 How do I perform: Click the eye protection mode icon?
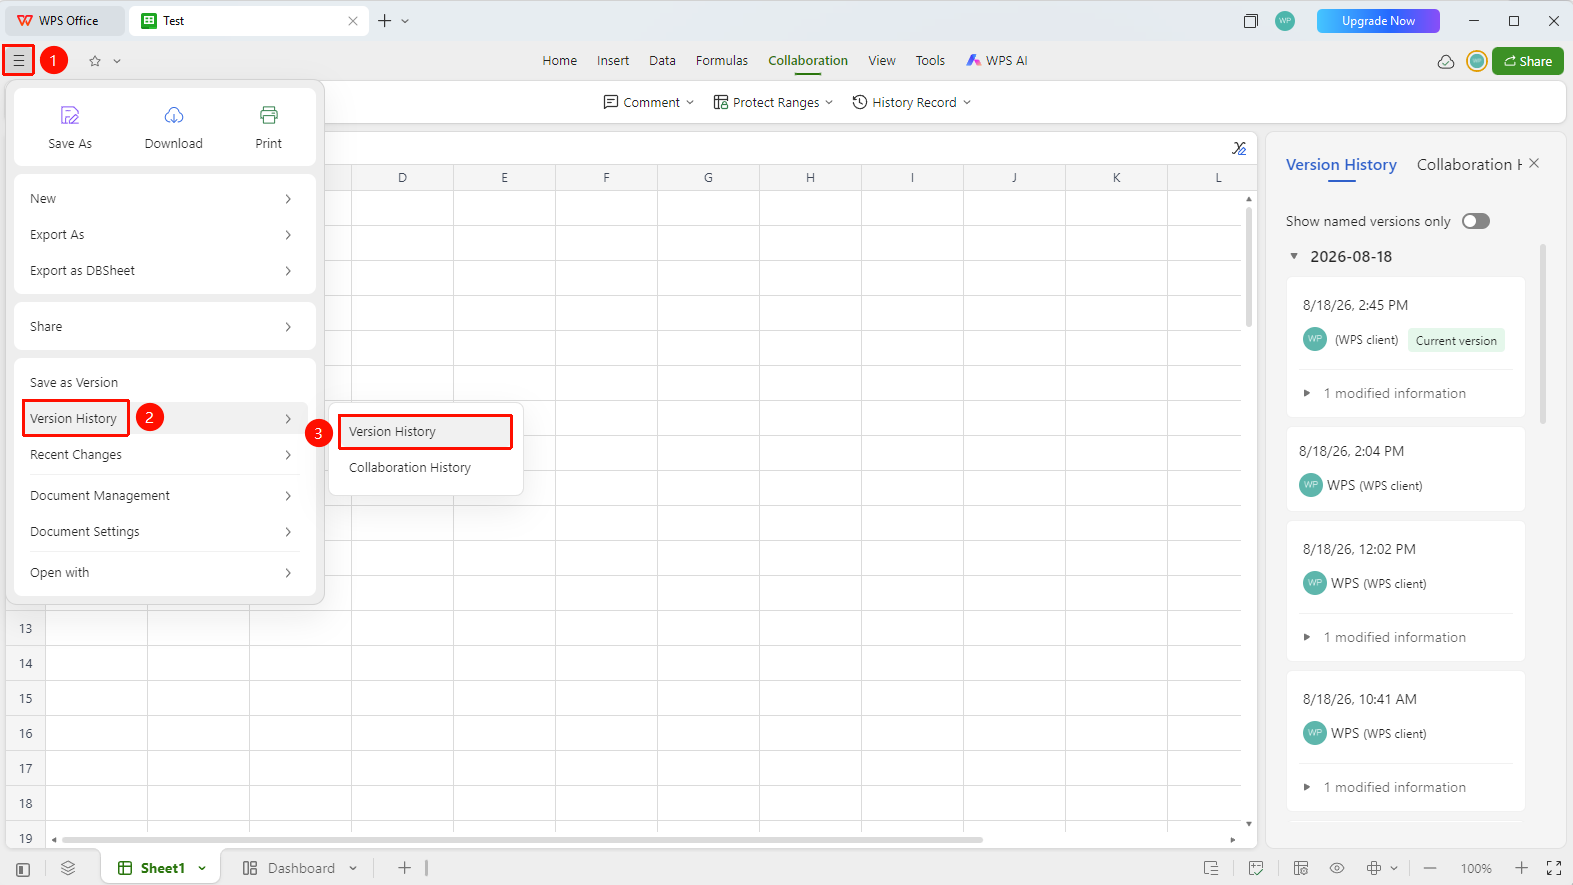pyautogui.click(x=1337, y=868)
